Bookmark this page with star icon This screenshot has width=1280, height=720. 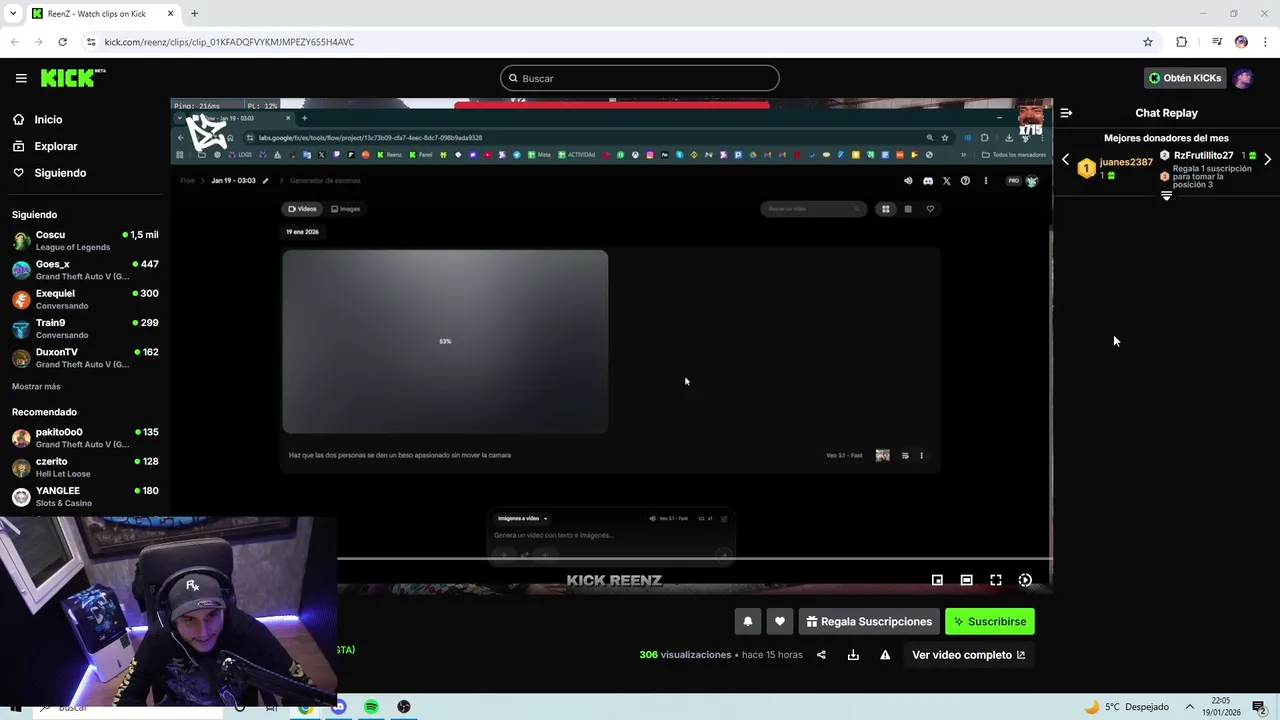pos(1148,42)
